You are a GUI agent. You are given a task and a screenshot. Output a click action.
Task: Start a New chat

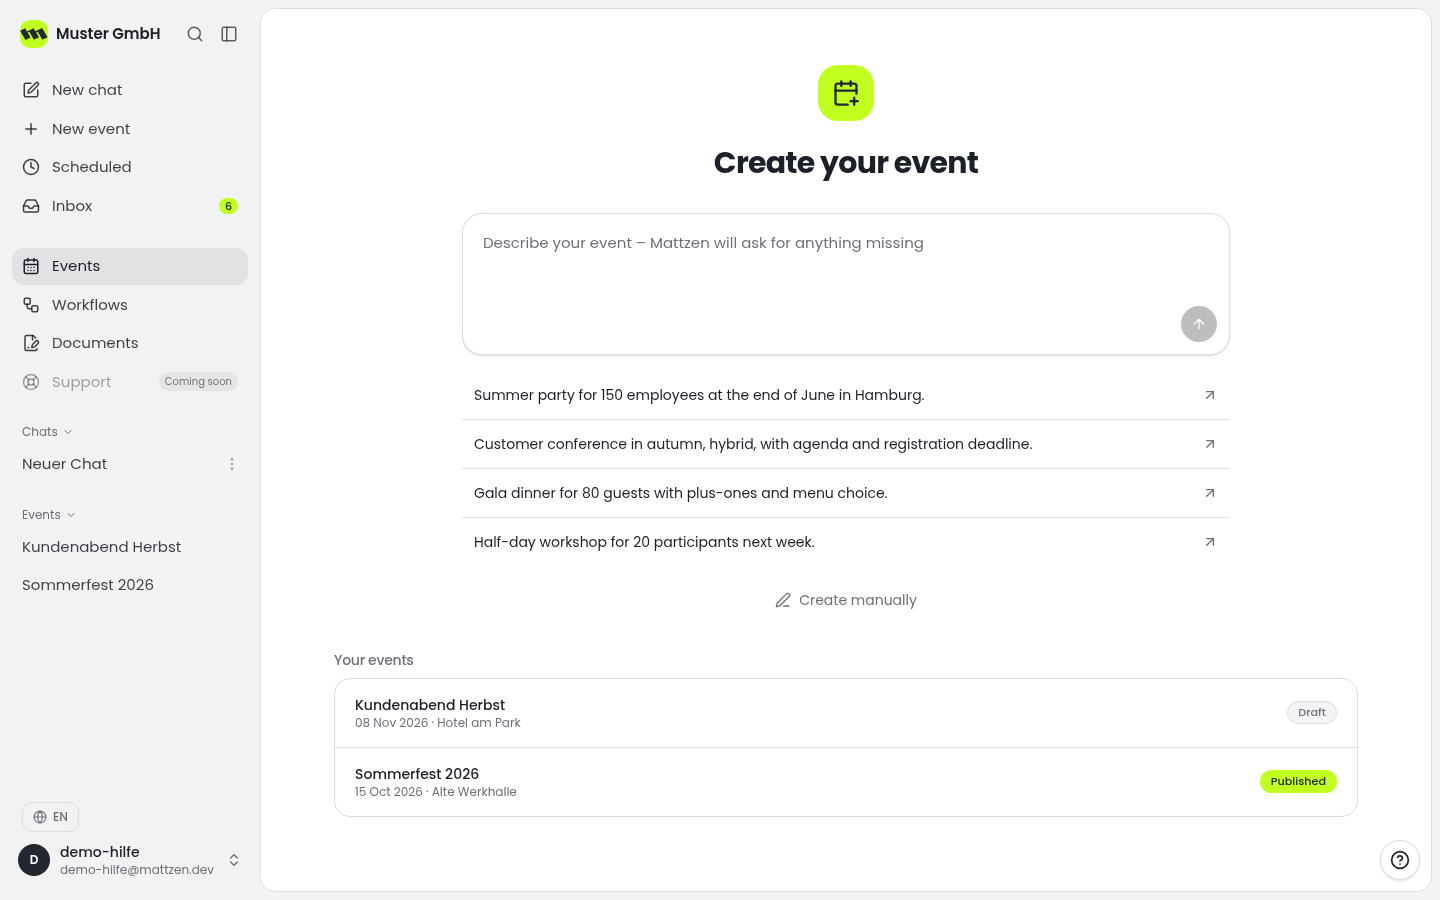(x=130, y=90)
